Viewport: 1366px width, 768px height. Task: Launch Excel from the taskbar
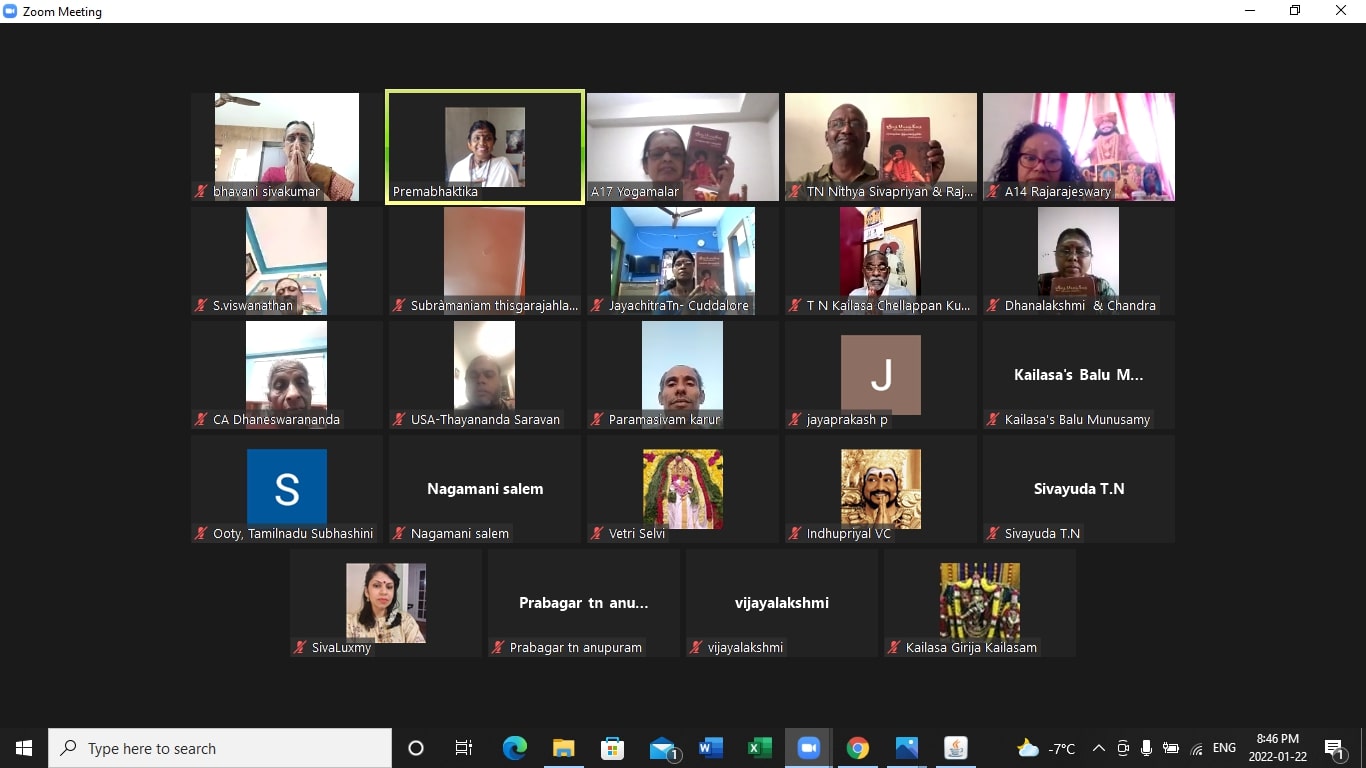point(760,748)
